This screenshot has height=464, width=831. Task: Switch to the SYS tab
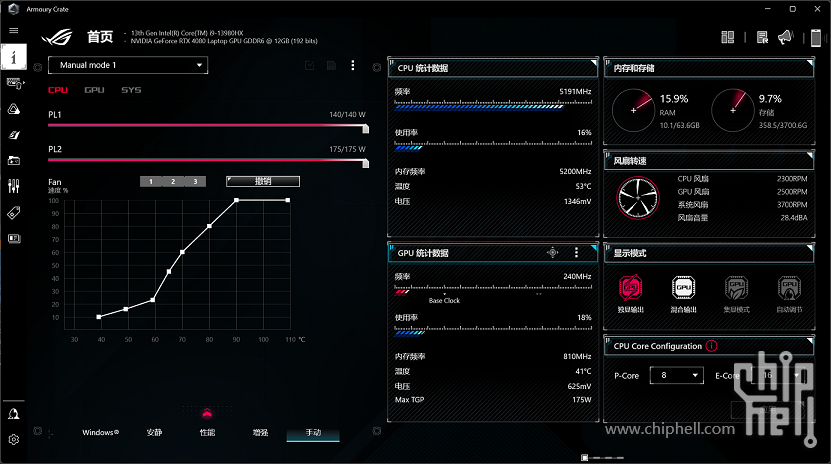pyautogui.click(x=131, y=90)
